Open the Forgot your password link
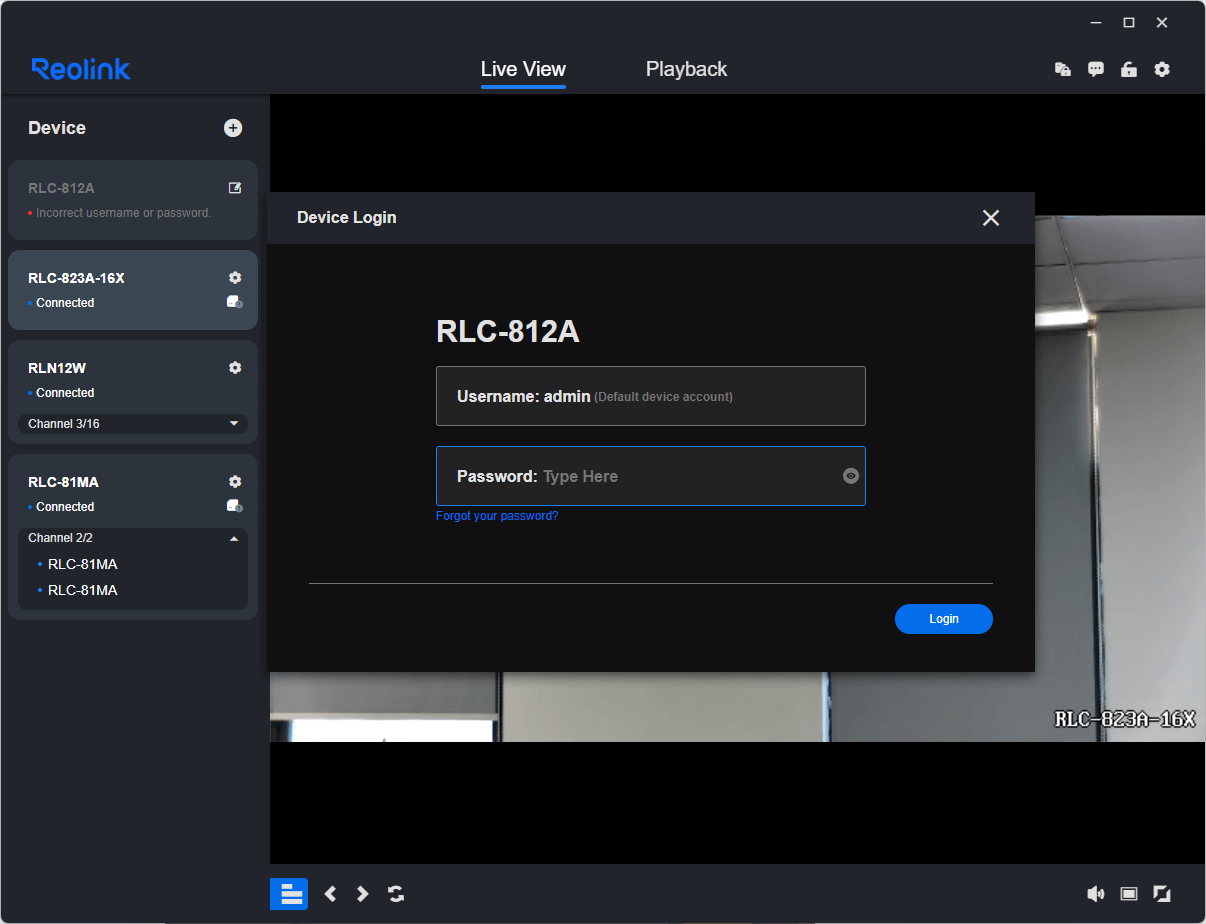The image size is (1206, 924). coord(497,516)
